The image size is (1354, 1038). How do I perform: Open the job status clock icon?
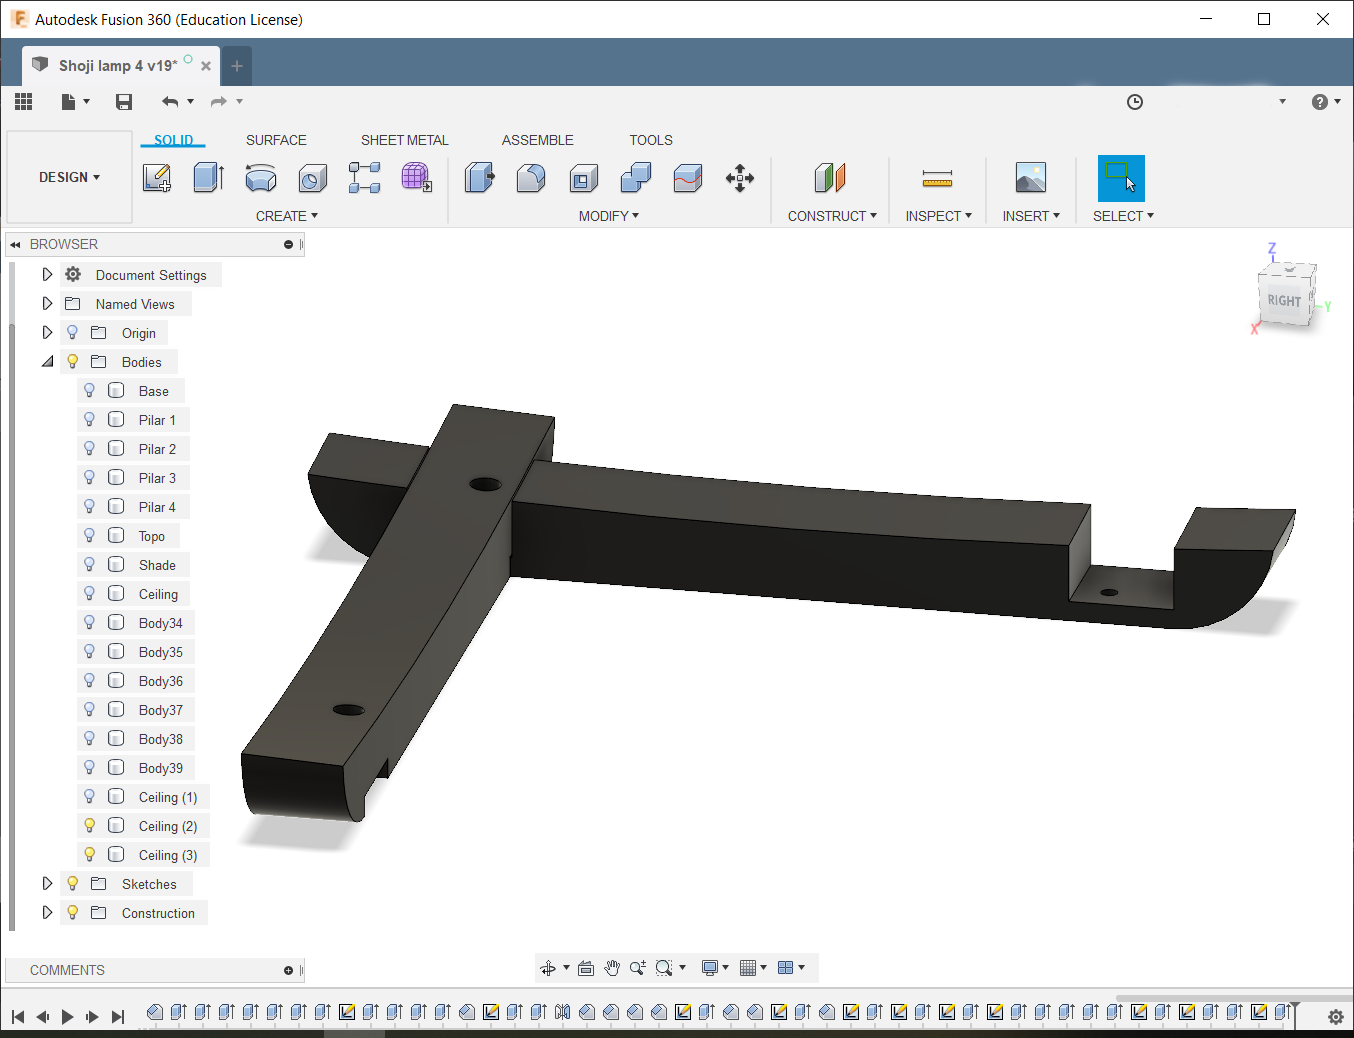(x=1135, y=102)
